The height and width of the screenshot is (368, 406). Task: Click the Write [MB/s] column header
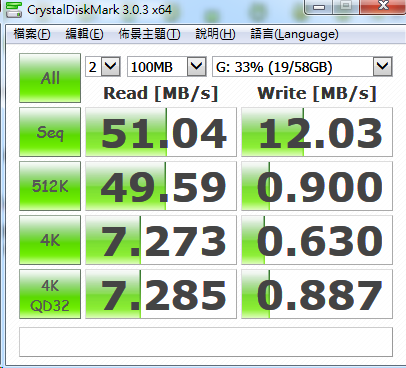[317, 93]
